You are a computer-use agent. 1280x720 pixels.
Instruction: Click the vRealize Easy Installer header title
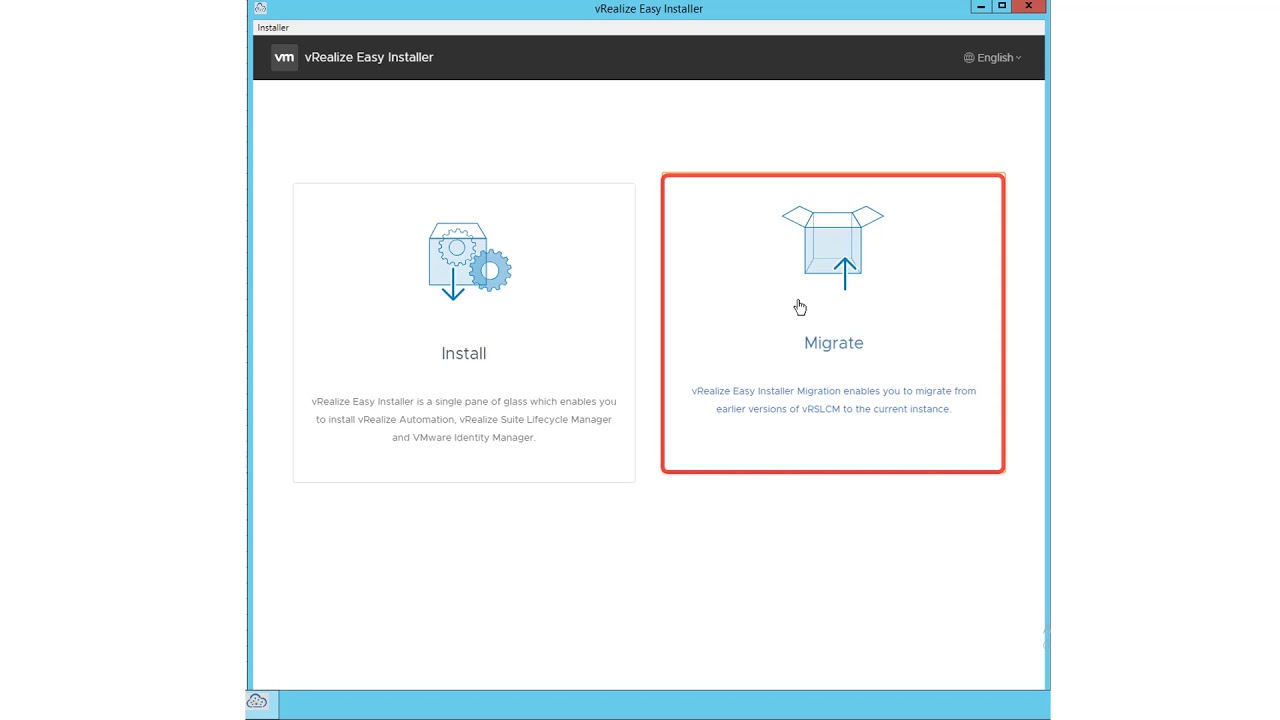[368, 57]
